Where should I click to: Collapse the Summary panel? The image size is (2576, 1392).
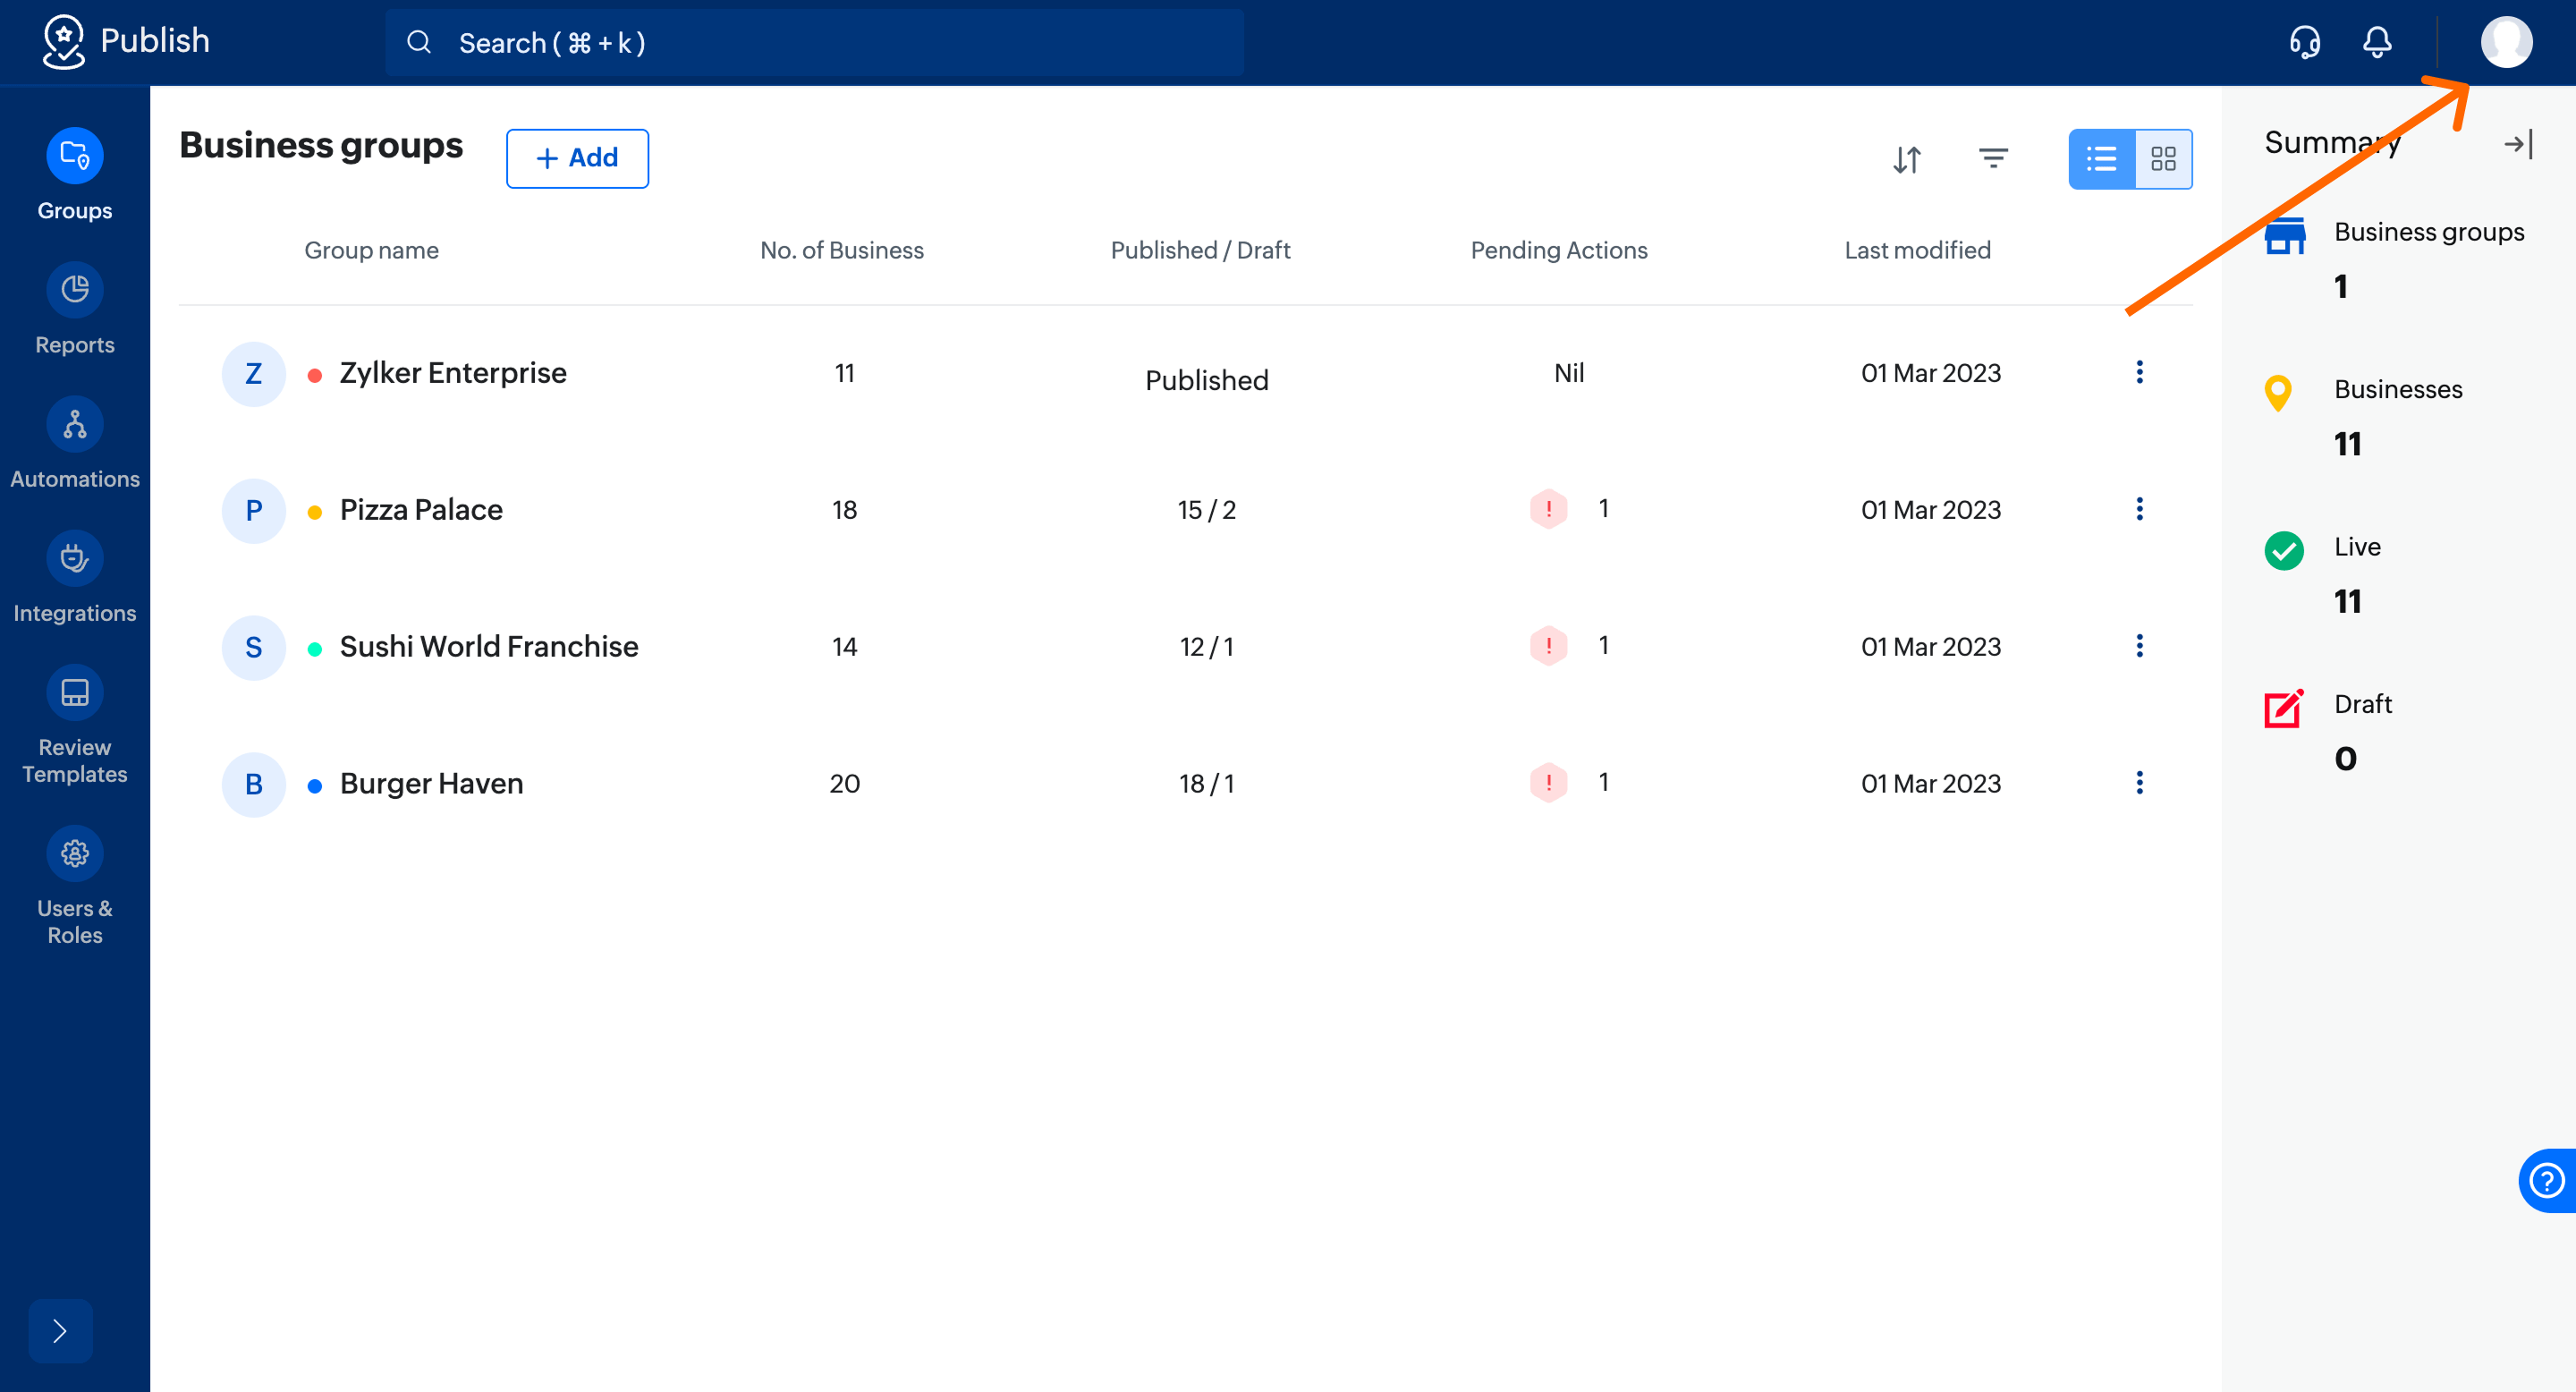[x=2518, y=144]
